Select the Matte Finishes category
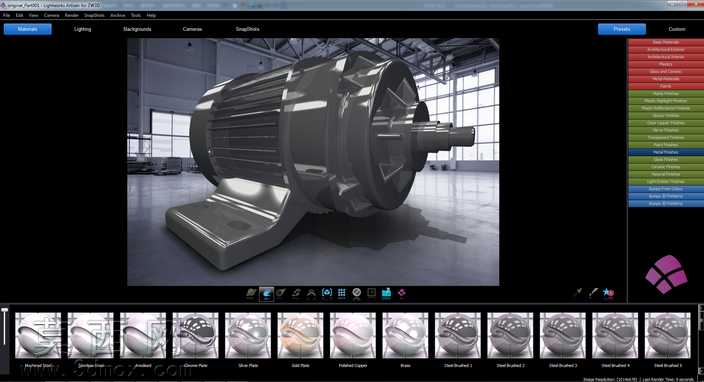This screenshot has width=704, height=382. [x=665, y=93]
